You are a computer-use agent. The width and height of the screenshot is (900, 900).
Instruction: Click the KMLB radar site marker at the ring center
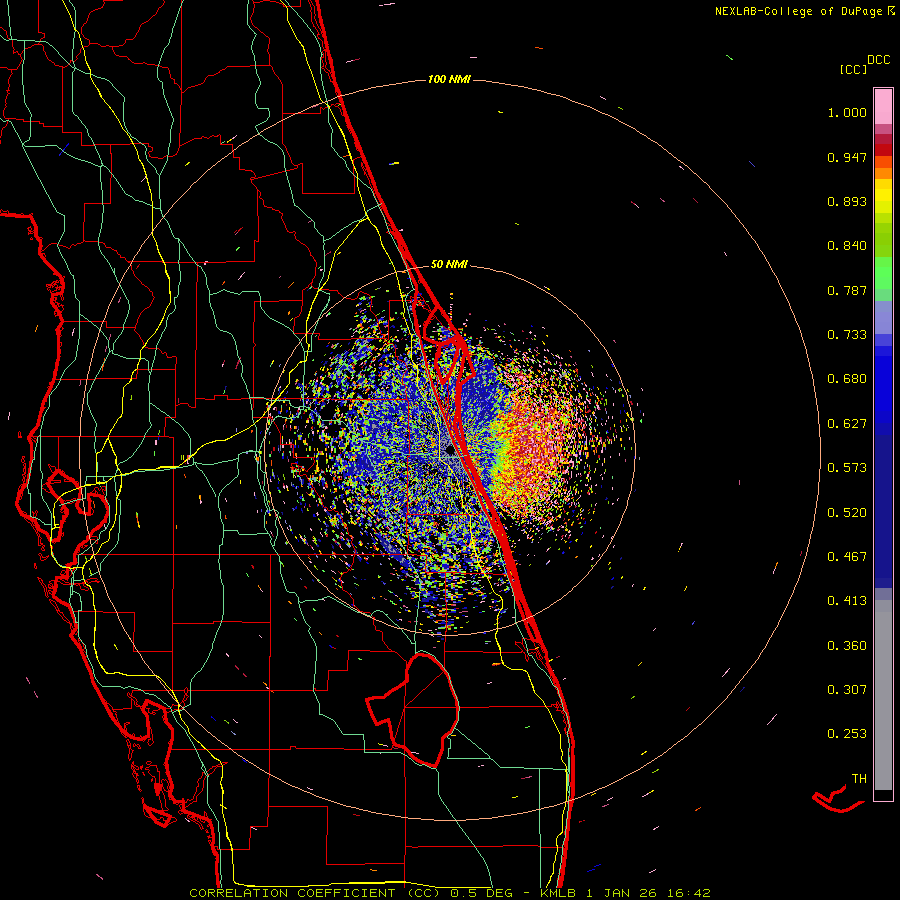(451, 452)
